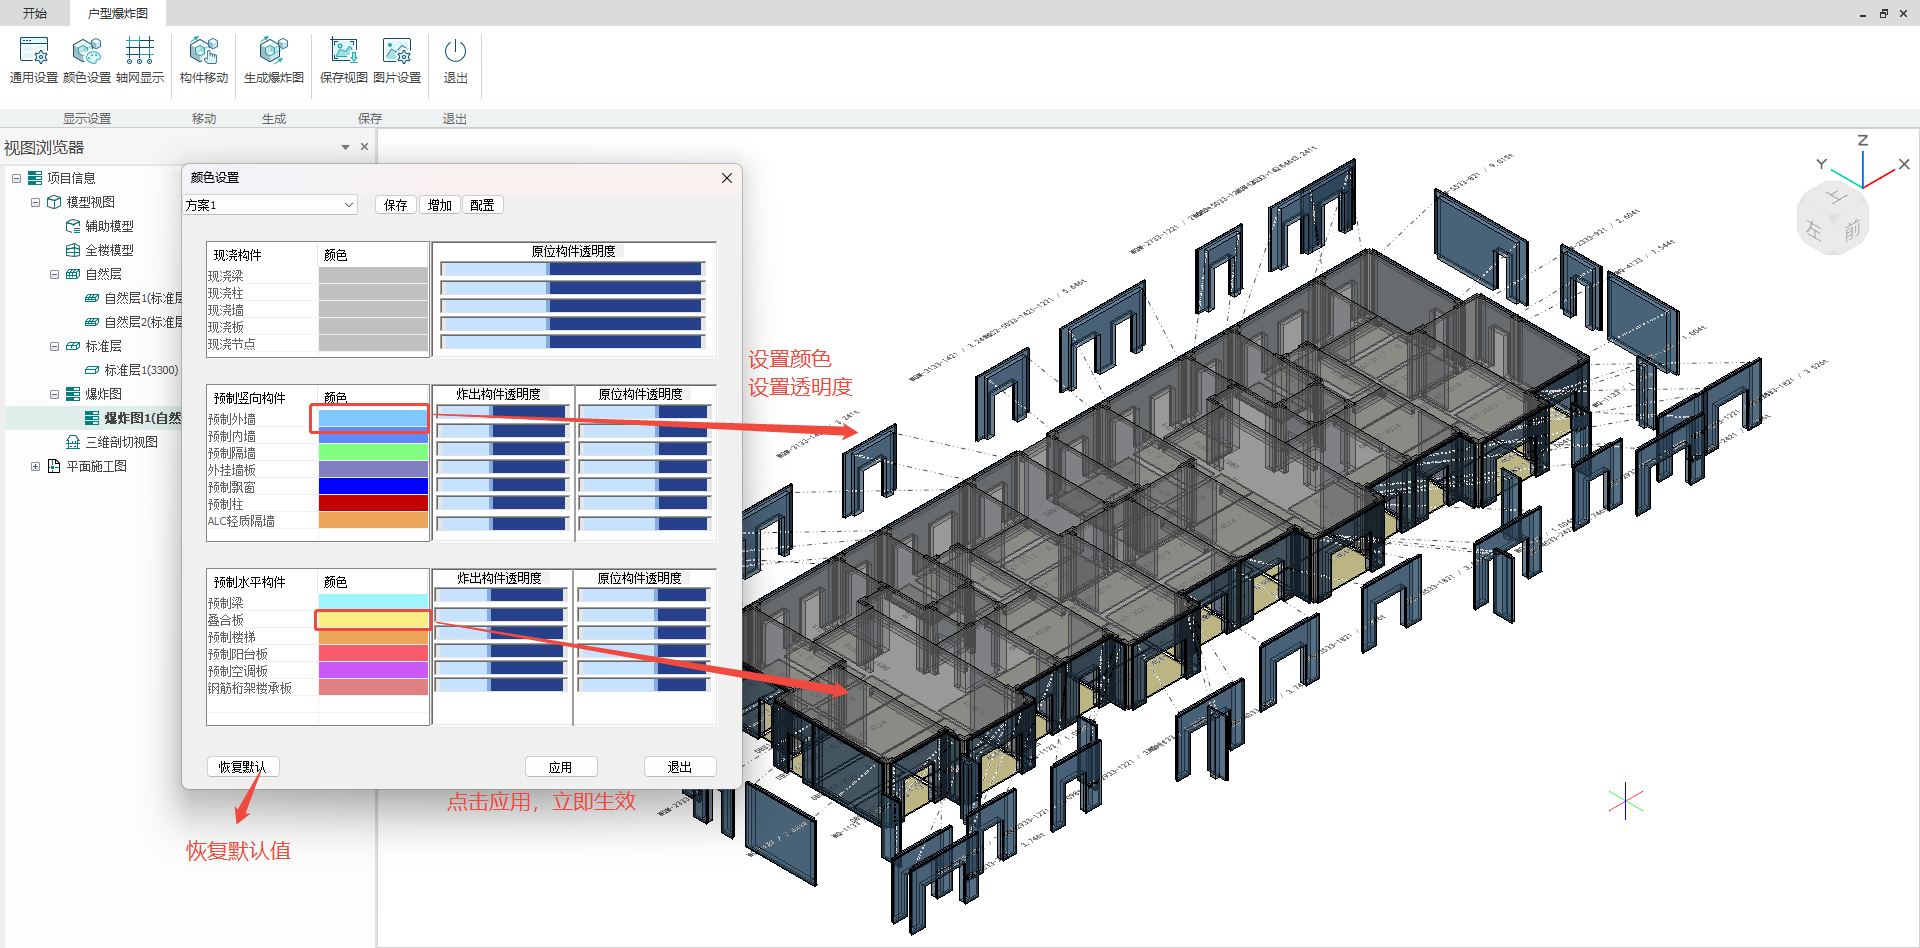Collapse the 自然层 tree branch
1920x948 pixels.
[55, 274]
